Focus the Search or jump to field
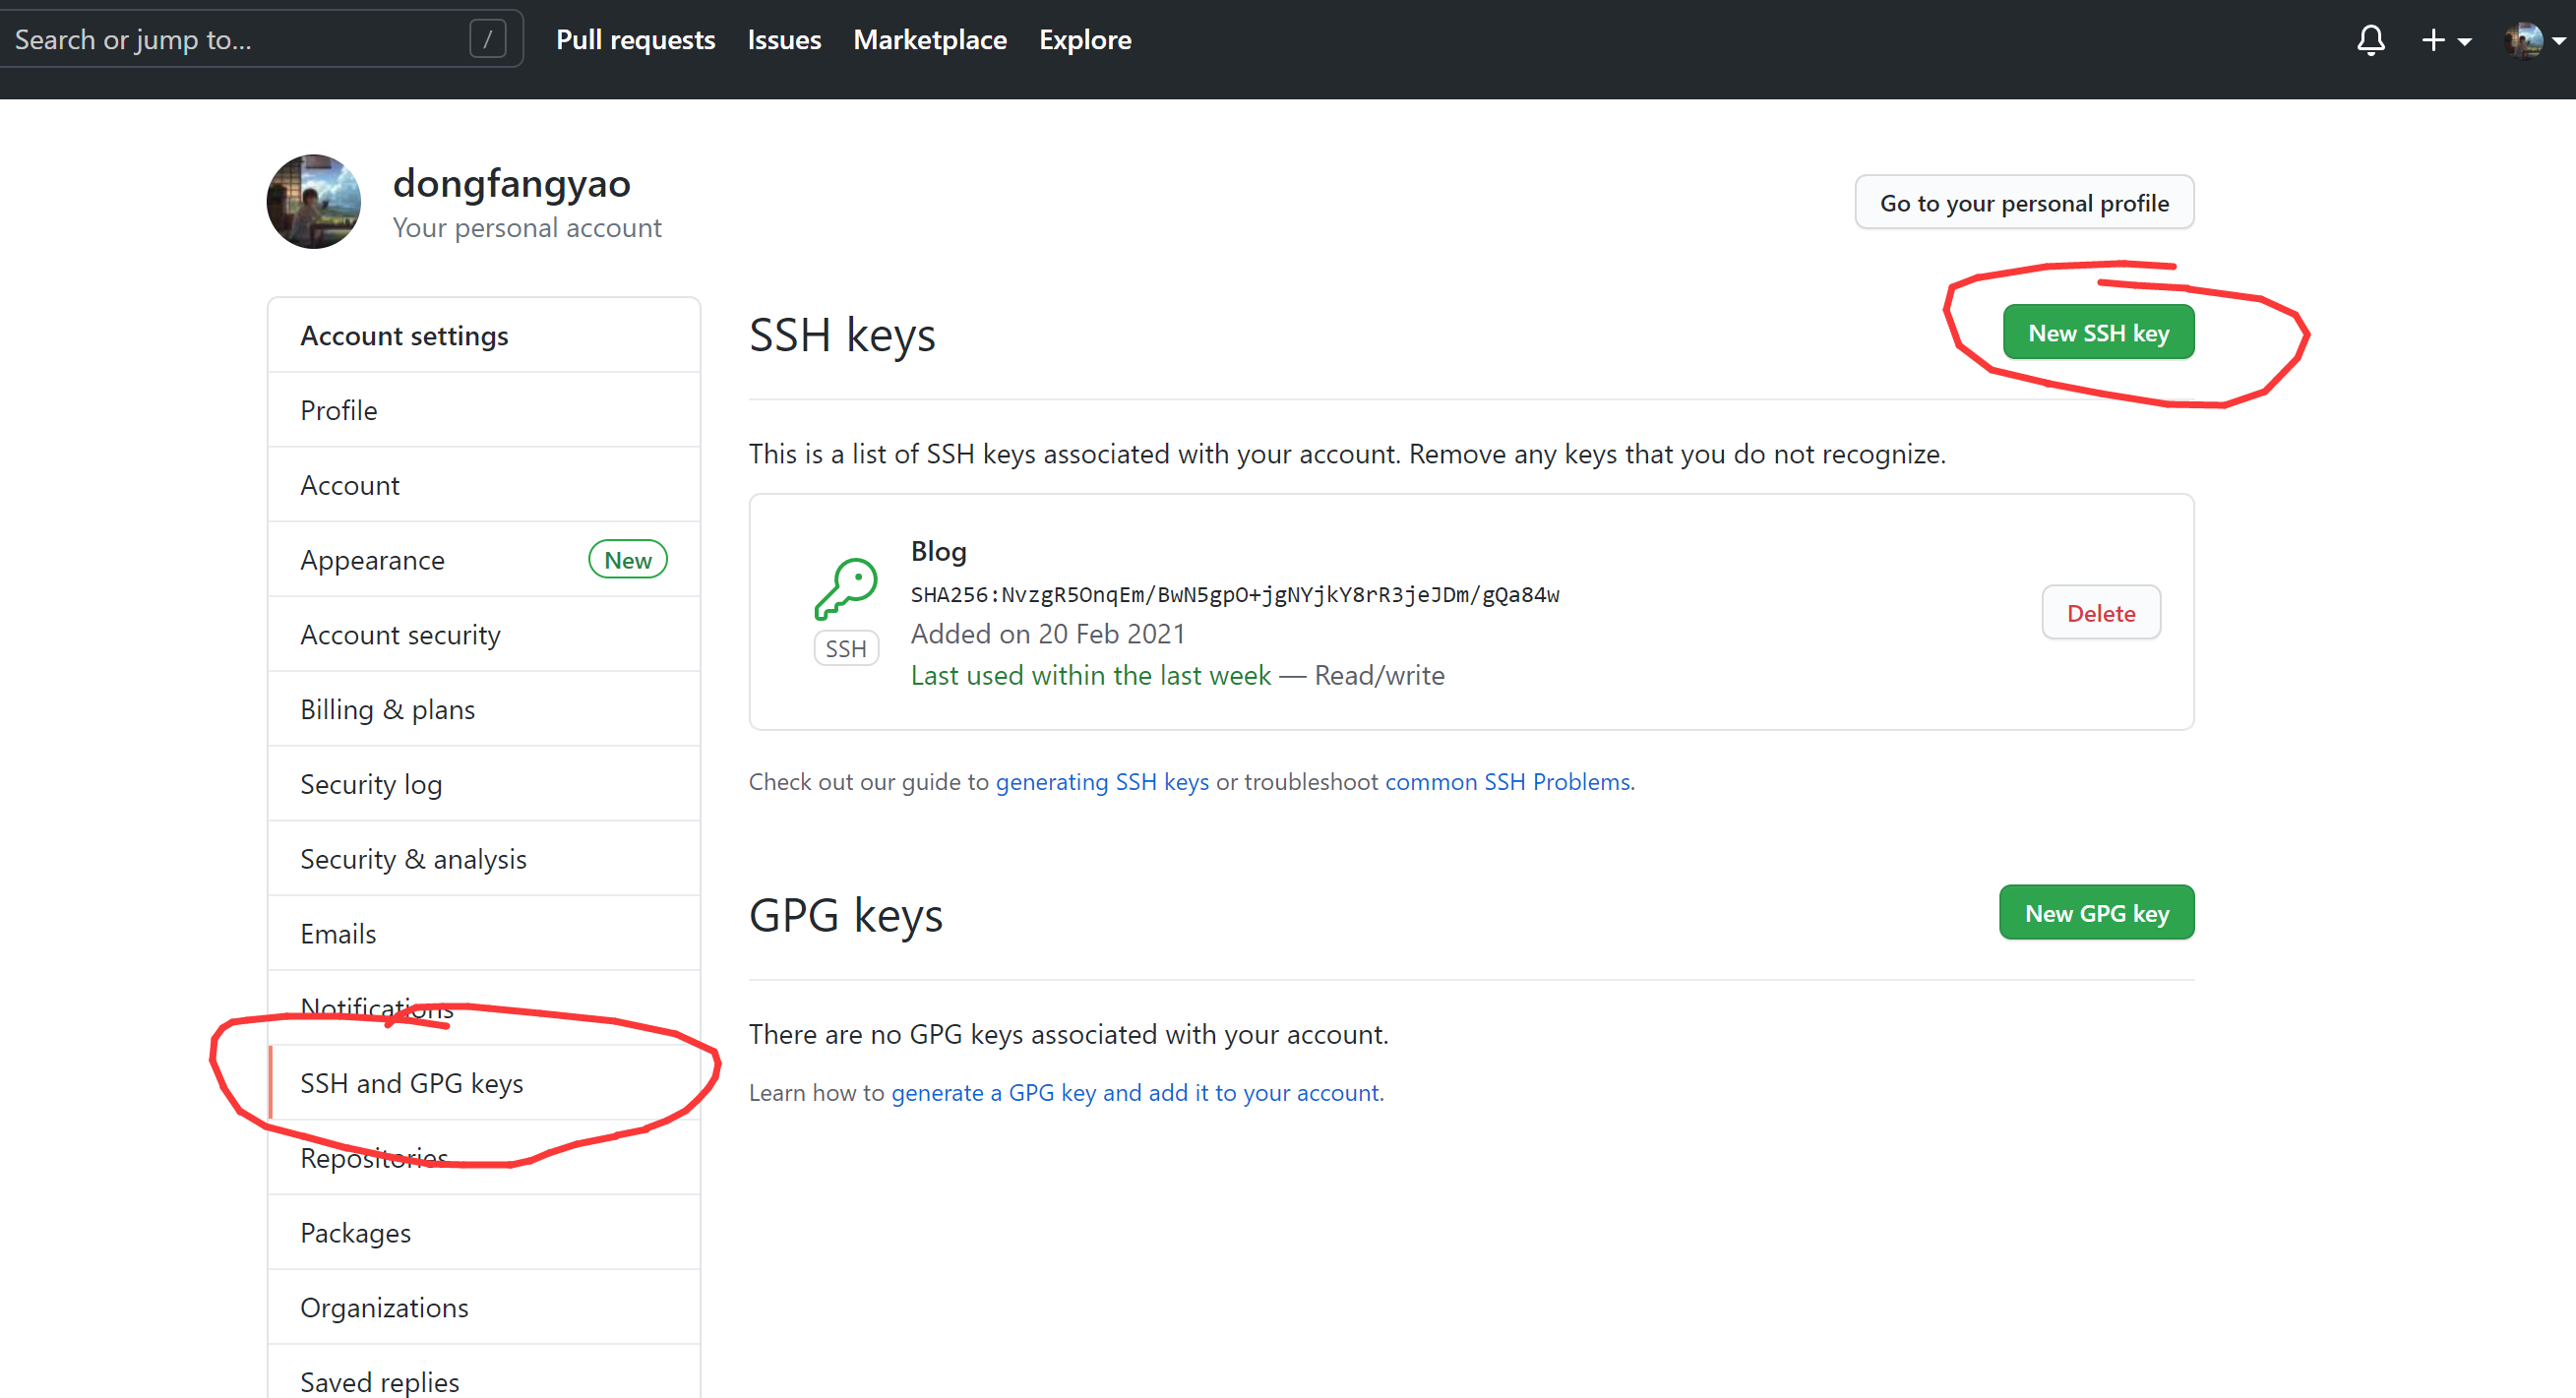Screen dimensions: 2576x1398 [260, 40]
